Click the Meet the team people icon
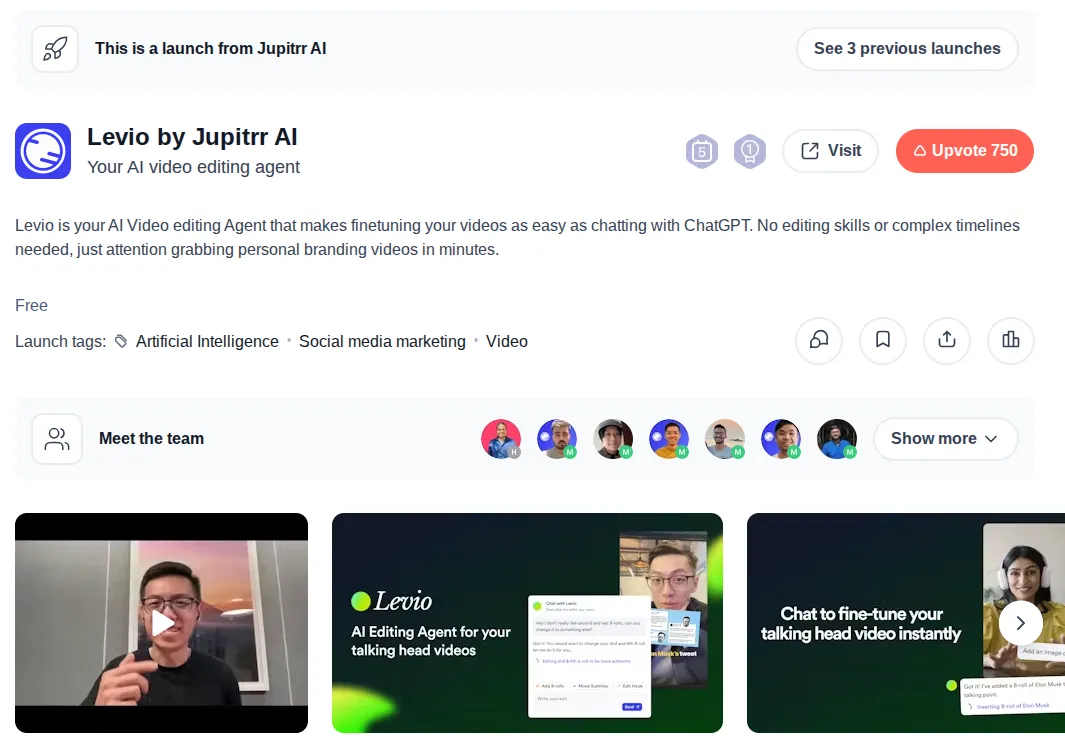Screen dimensions: 1065x752 [x=57, y=438]
